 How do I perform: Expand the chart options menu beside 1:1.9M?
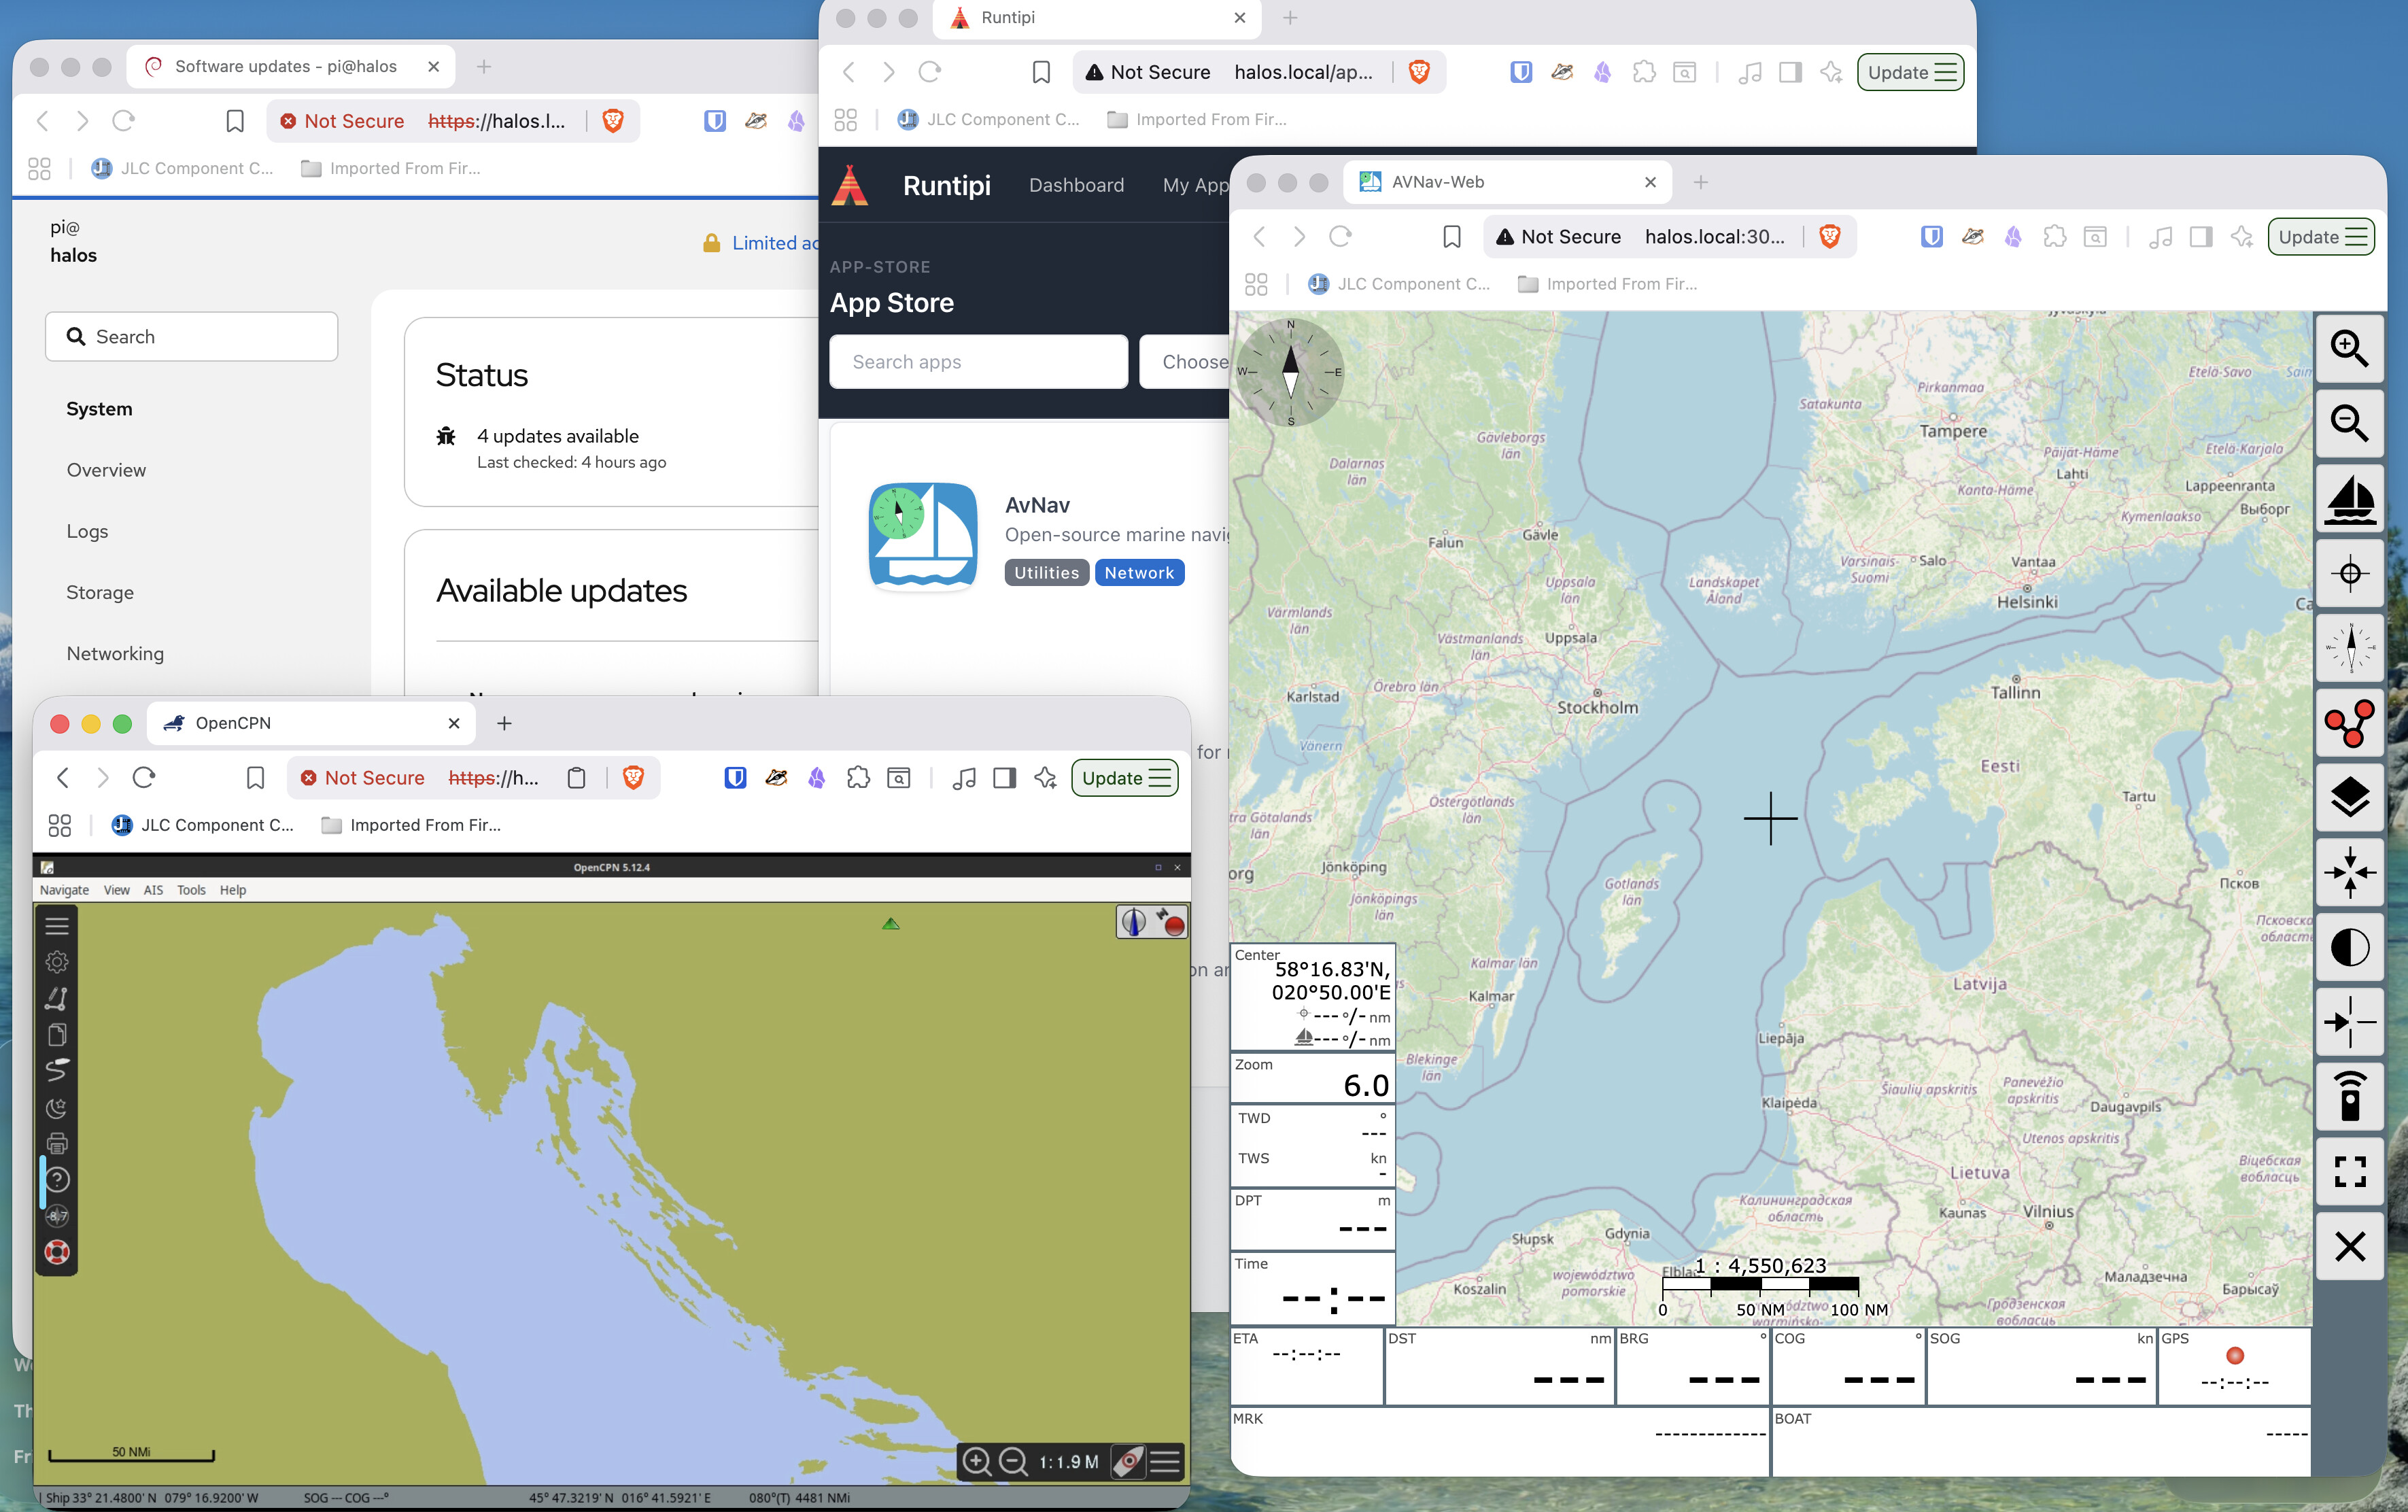click(1165, 1461)
